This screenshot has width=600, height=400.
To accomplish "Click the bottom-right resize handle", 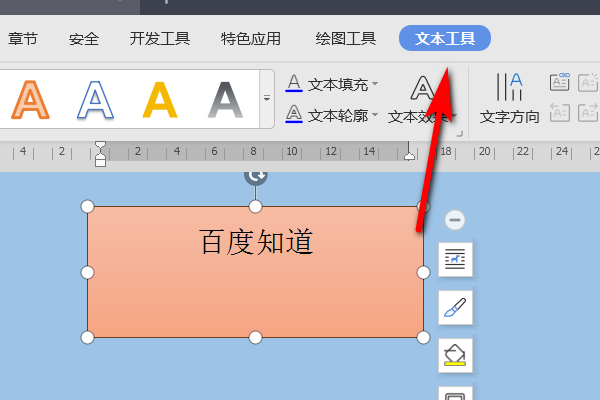I will pos(423,338).
